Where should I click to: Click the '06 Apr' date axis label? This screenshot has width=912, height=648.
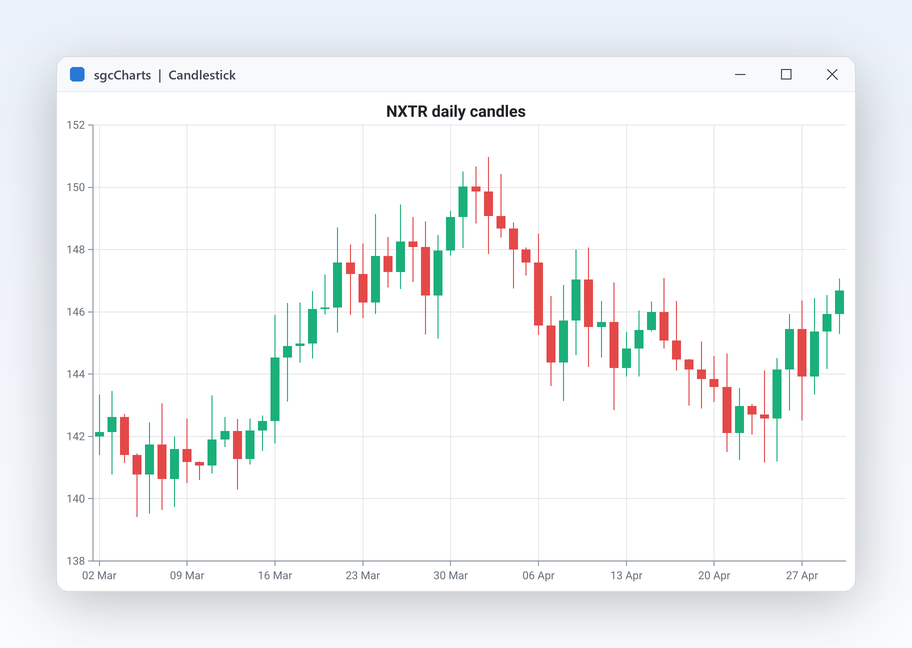coord(539,575)
